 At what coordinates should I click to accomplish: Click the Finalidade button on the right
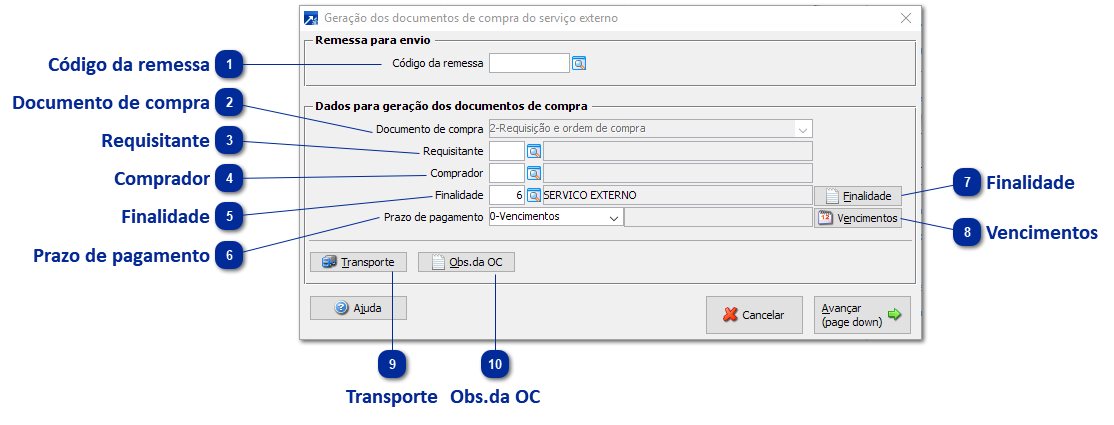pyautogui.click(x=858, y=196)
